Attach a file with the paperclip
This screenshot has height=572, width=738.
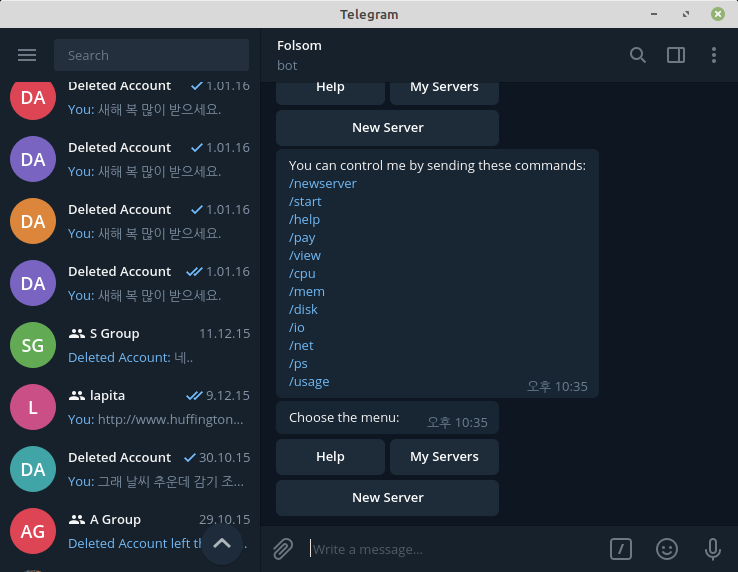click(283, 549)
